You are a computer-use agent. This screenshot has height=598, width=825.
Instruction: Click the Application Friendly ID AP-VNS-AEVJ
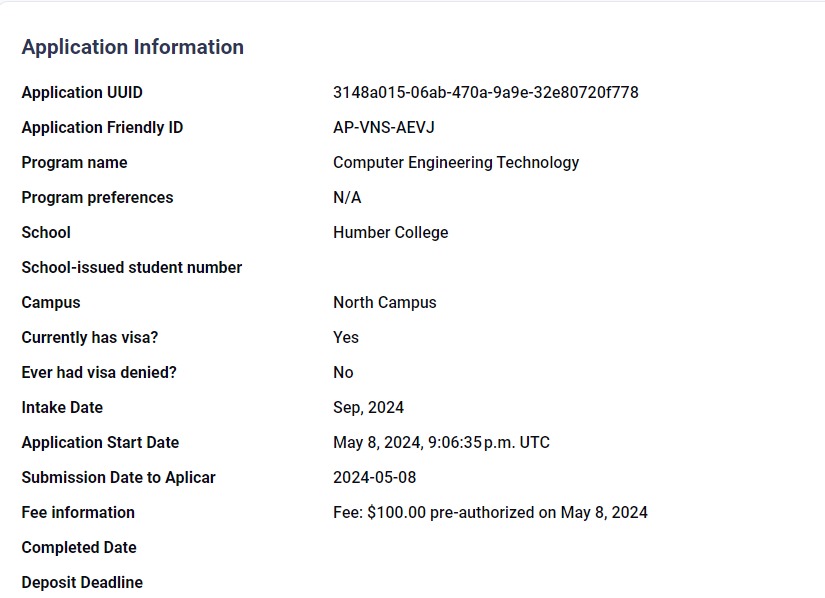coord(384,127)
